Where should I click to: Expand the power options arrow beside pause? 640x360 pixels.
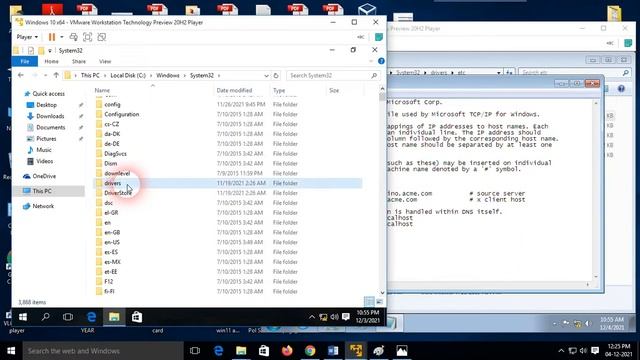[x=62, y=37]
